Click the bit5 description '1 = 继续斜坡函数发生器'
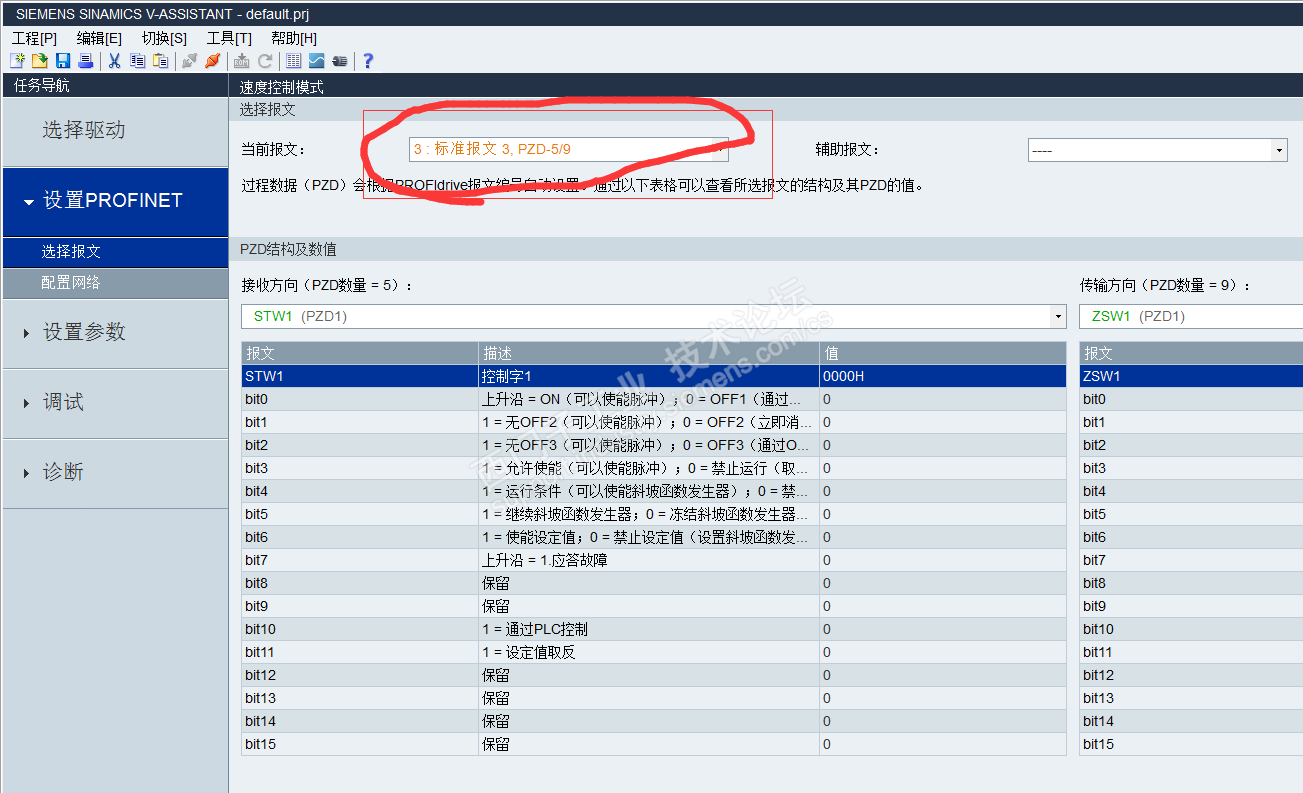This screenshot has width=1303, height=793. (x=649, y=514)
